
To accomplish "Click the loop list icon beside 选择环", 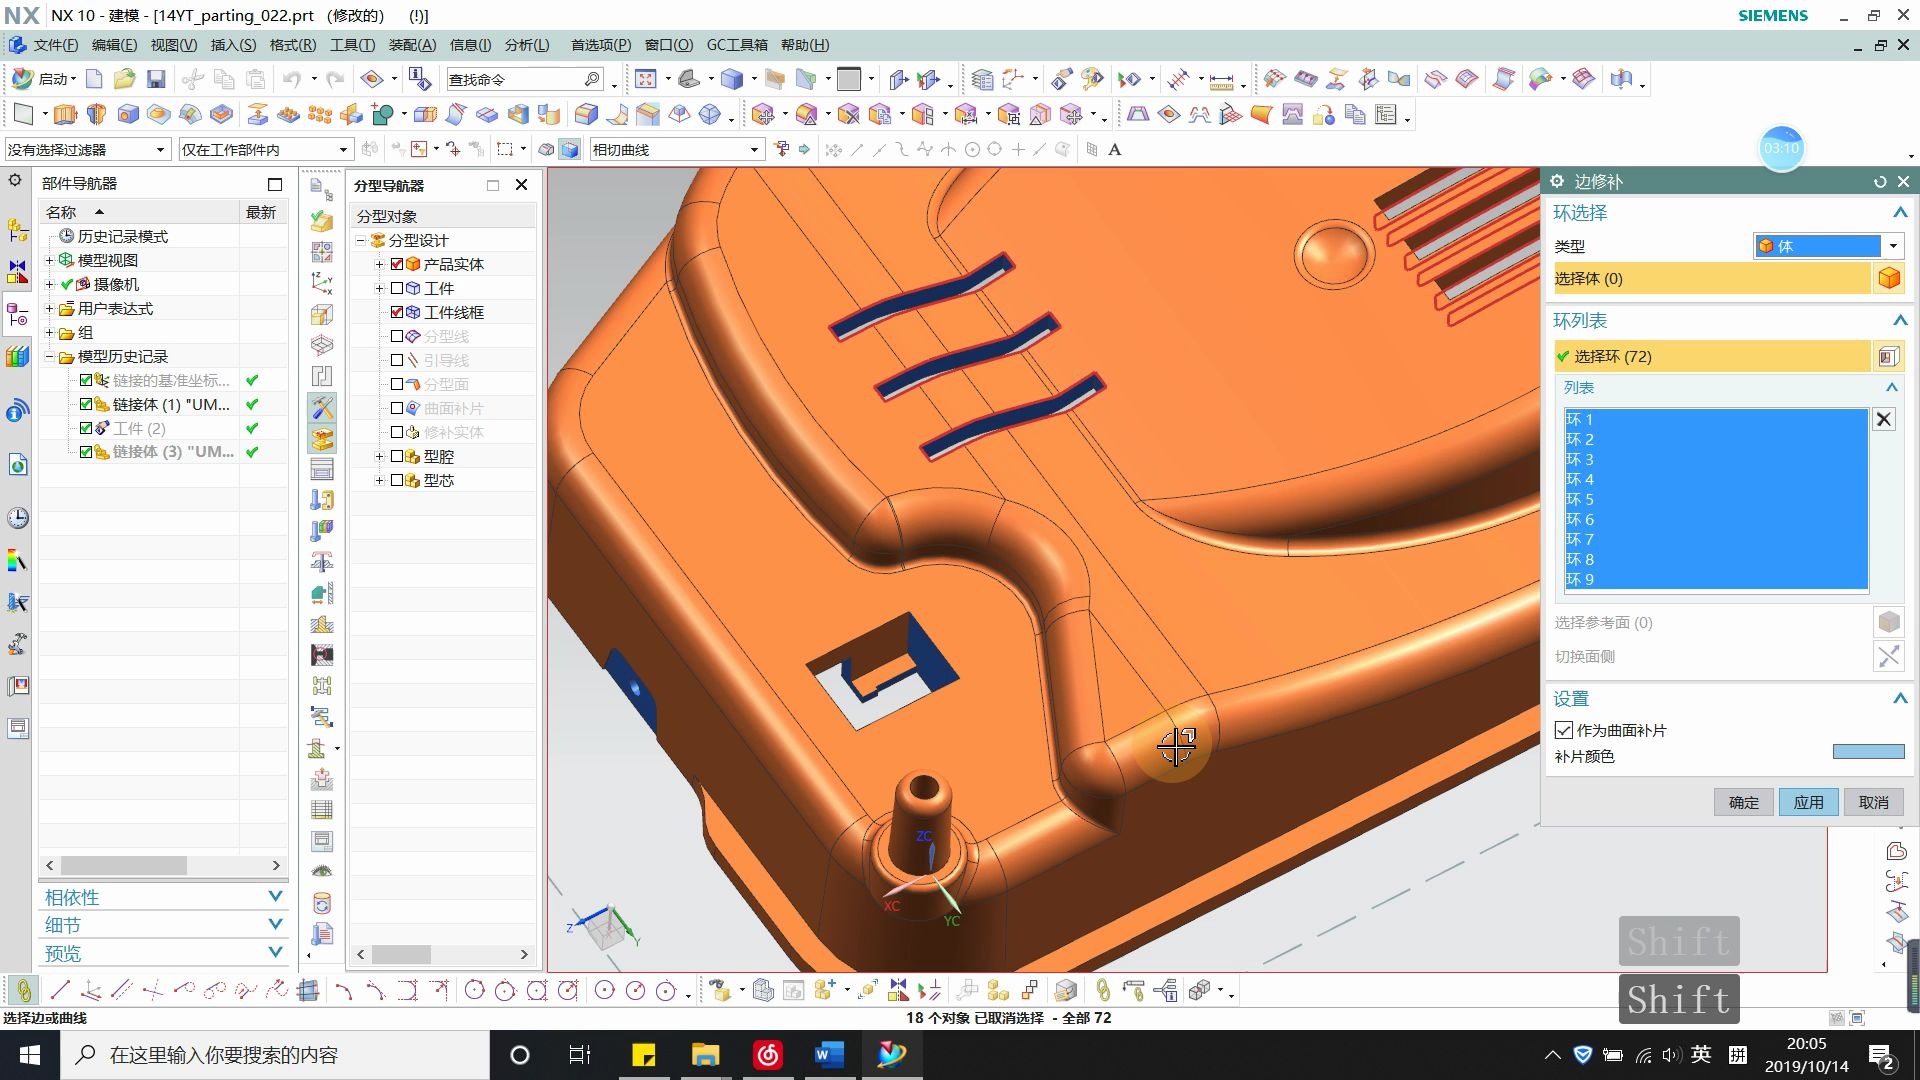I will pyautogui.click(x=1888, y=356).
